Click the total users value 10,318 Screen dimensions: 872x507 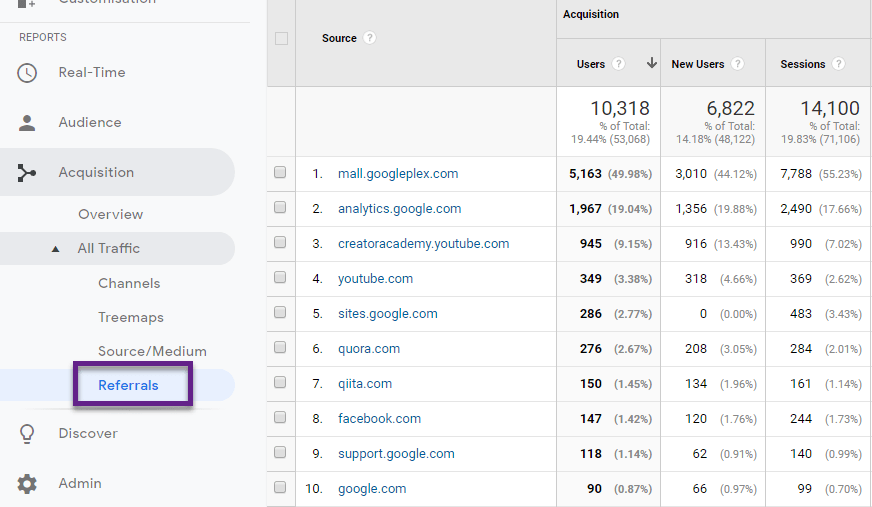620,108
